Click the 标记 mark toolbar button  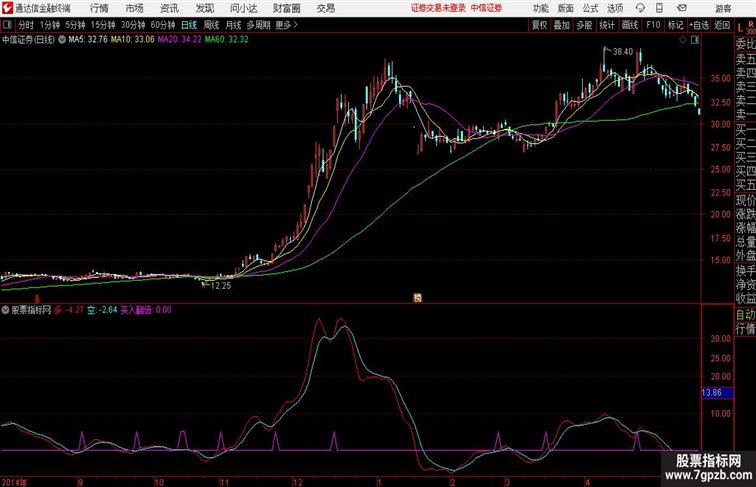(675, 25)
